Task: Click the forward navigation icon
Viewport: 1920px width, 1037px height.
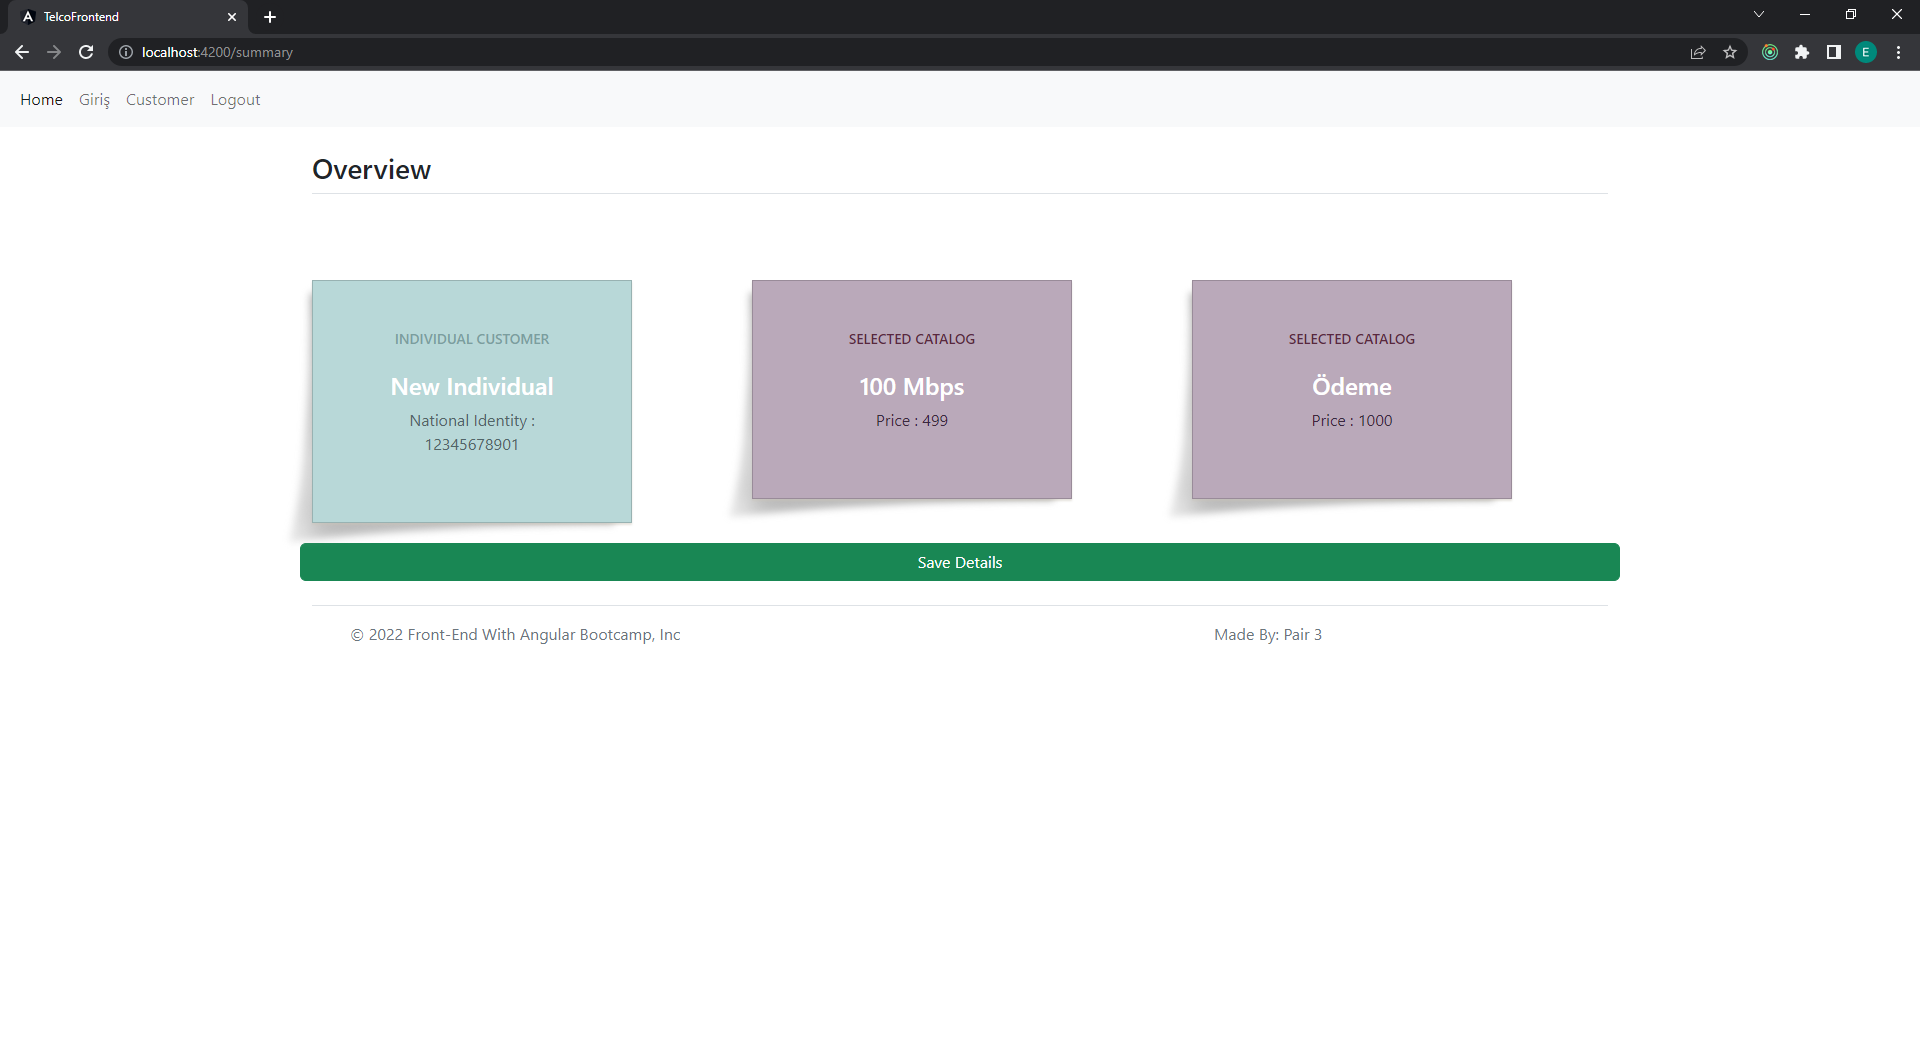Action: (54, 52)
